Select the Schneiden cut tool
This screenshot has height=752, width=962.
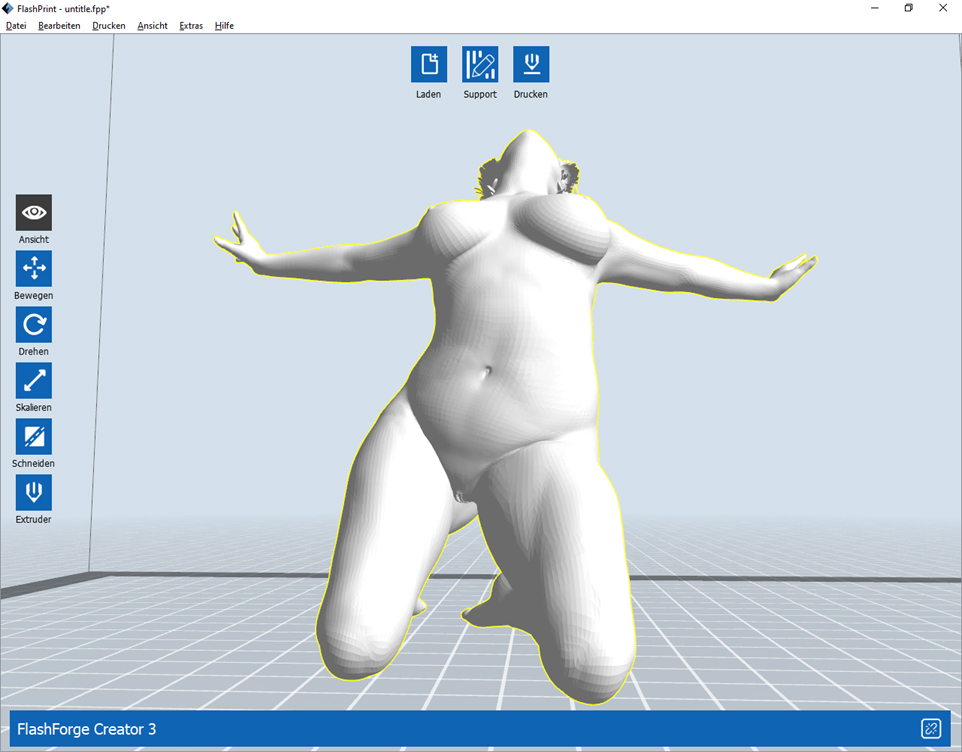(x=34, y=436)
